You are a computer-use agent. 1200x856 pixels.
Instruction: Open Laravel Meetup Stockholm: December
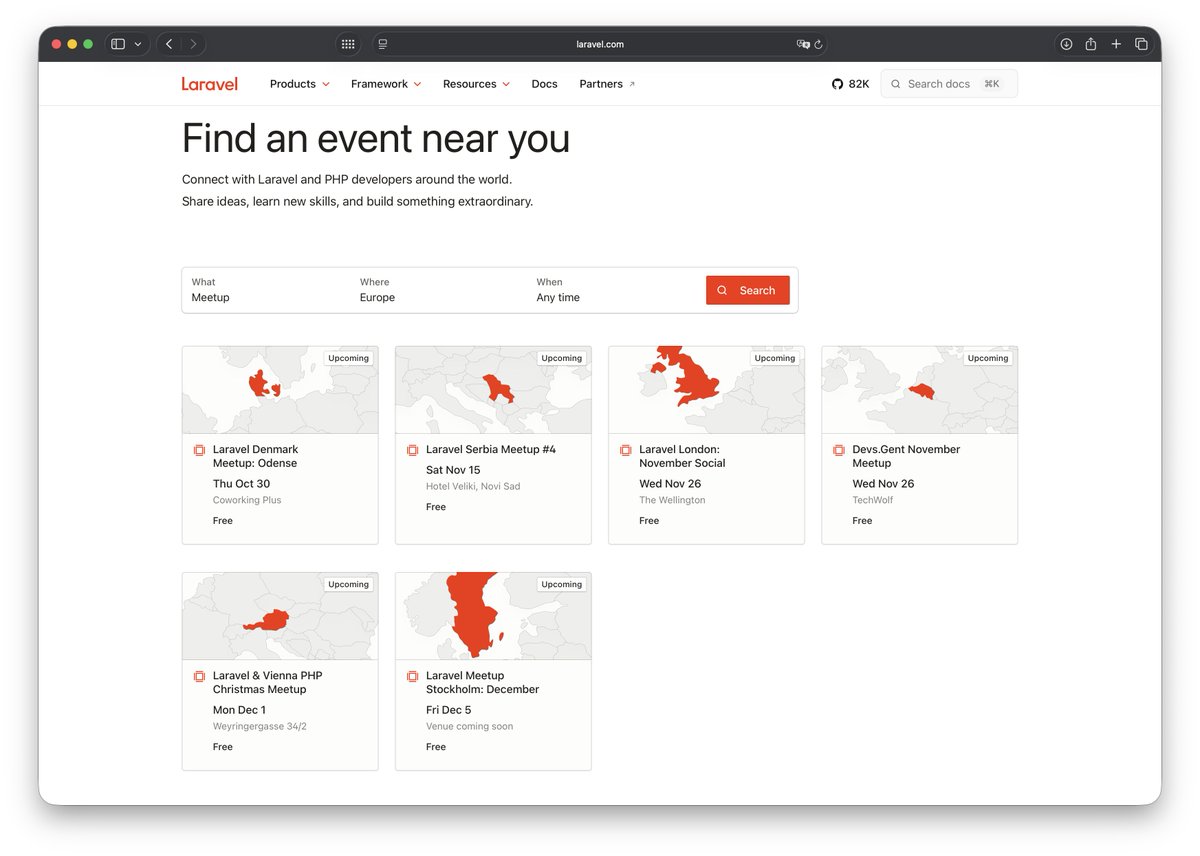(x=482, y=682)
